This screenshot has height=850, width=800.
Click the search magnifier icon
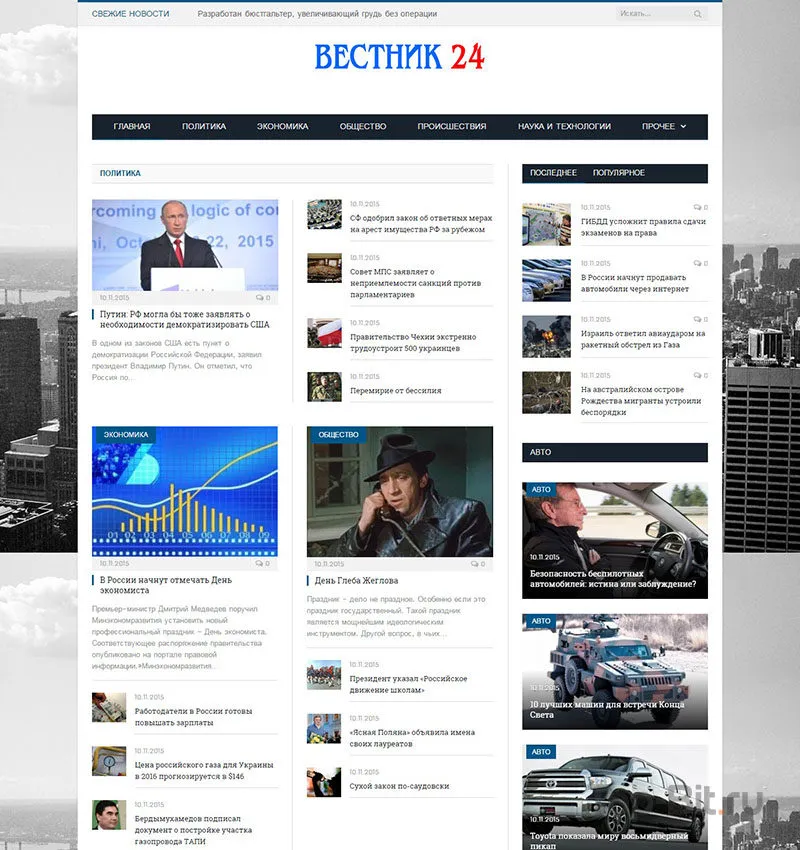point(697,14)
